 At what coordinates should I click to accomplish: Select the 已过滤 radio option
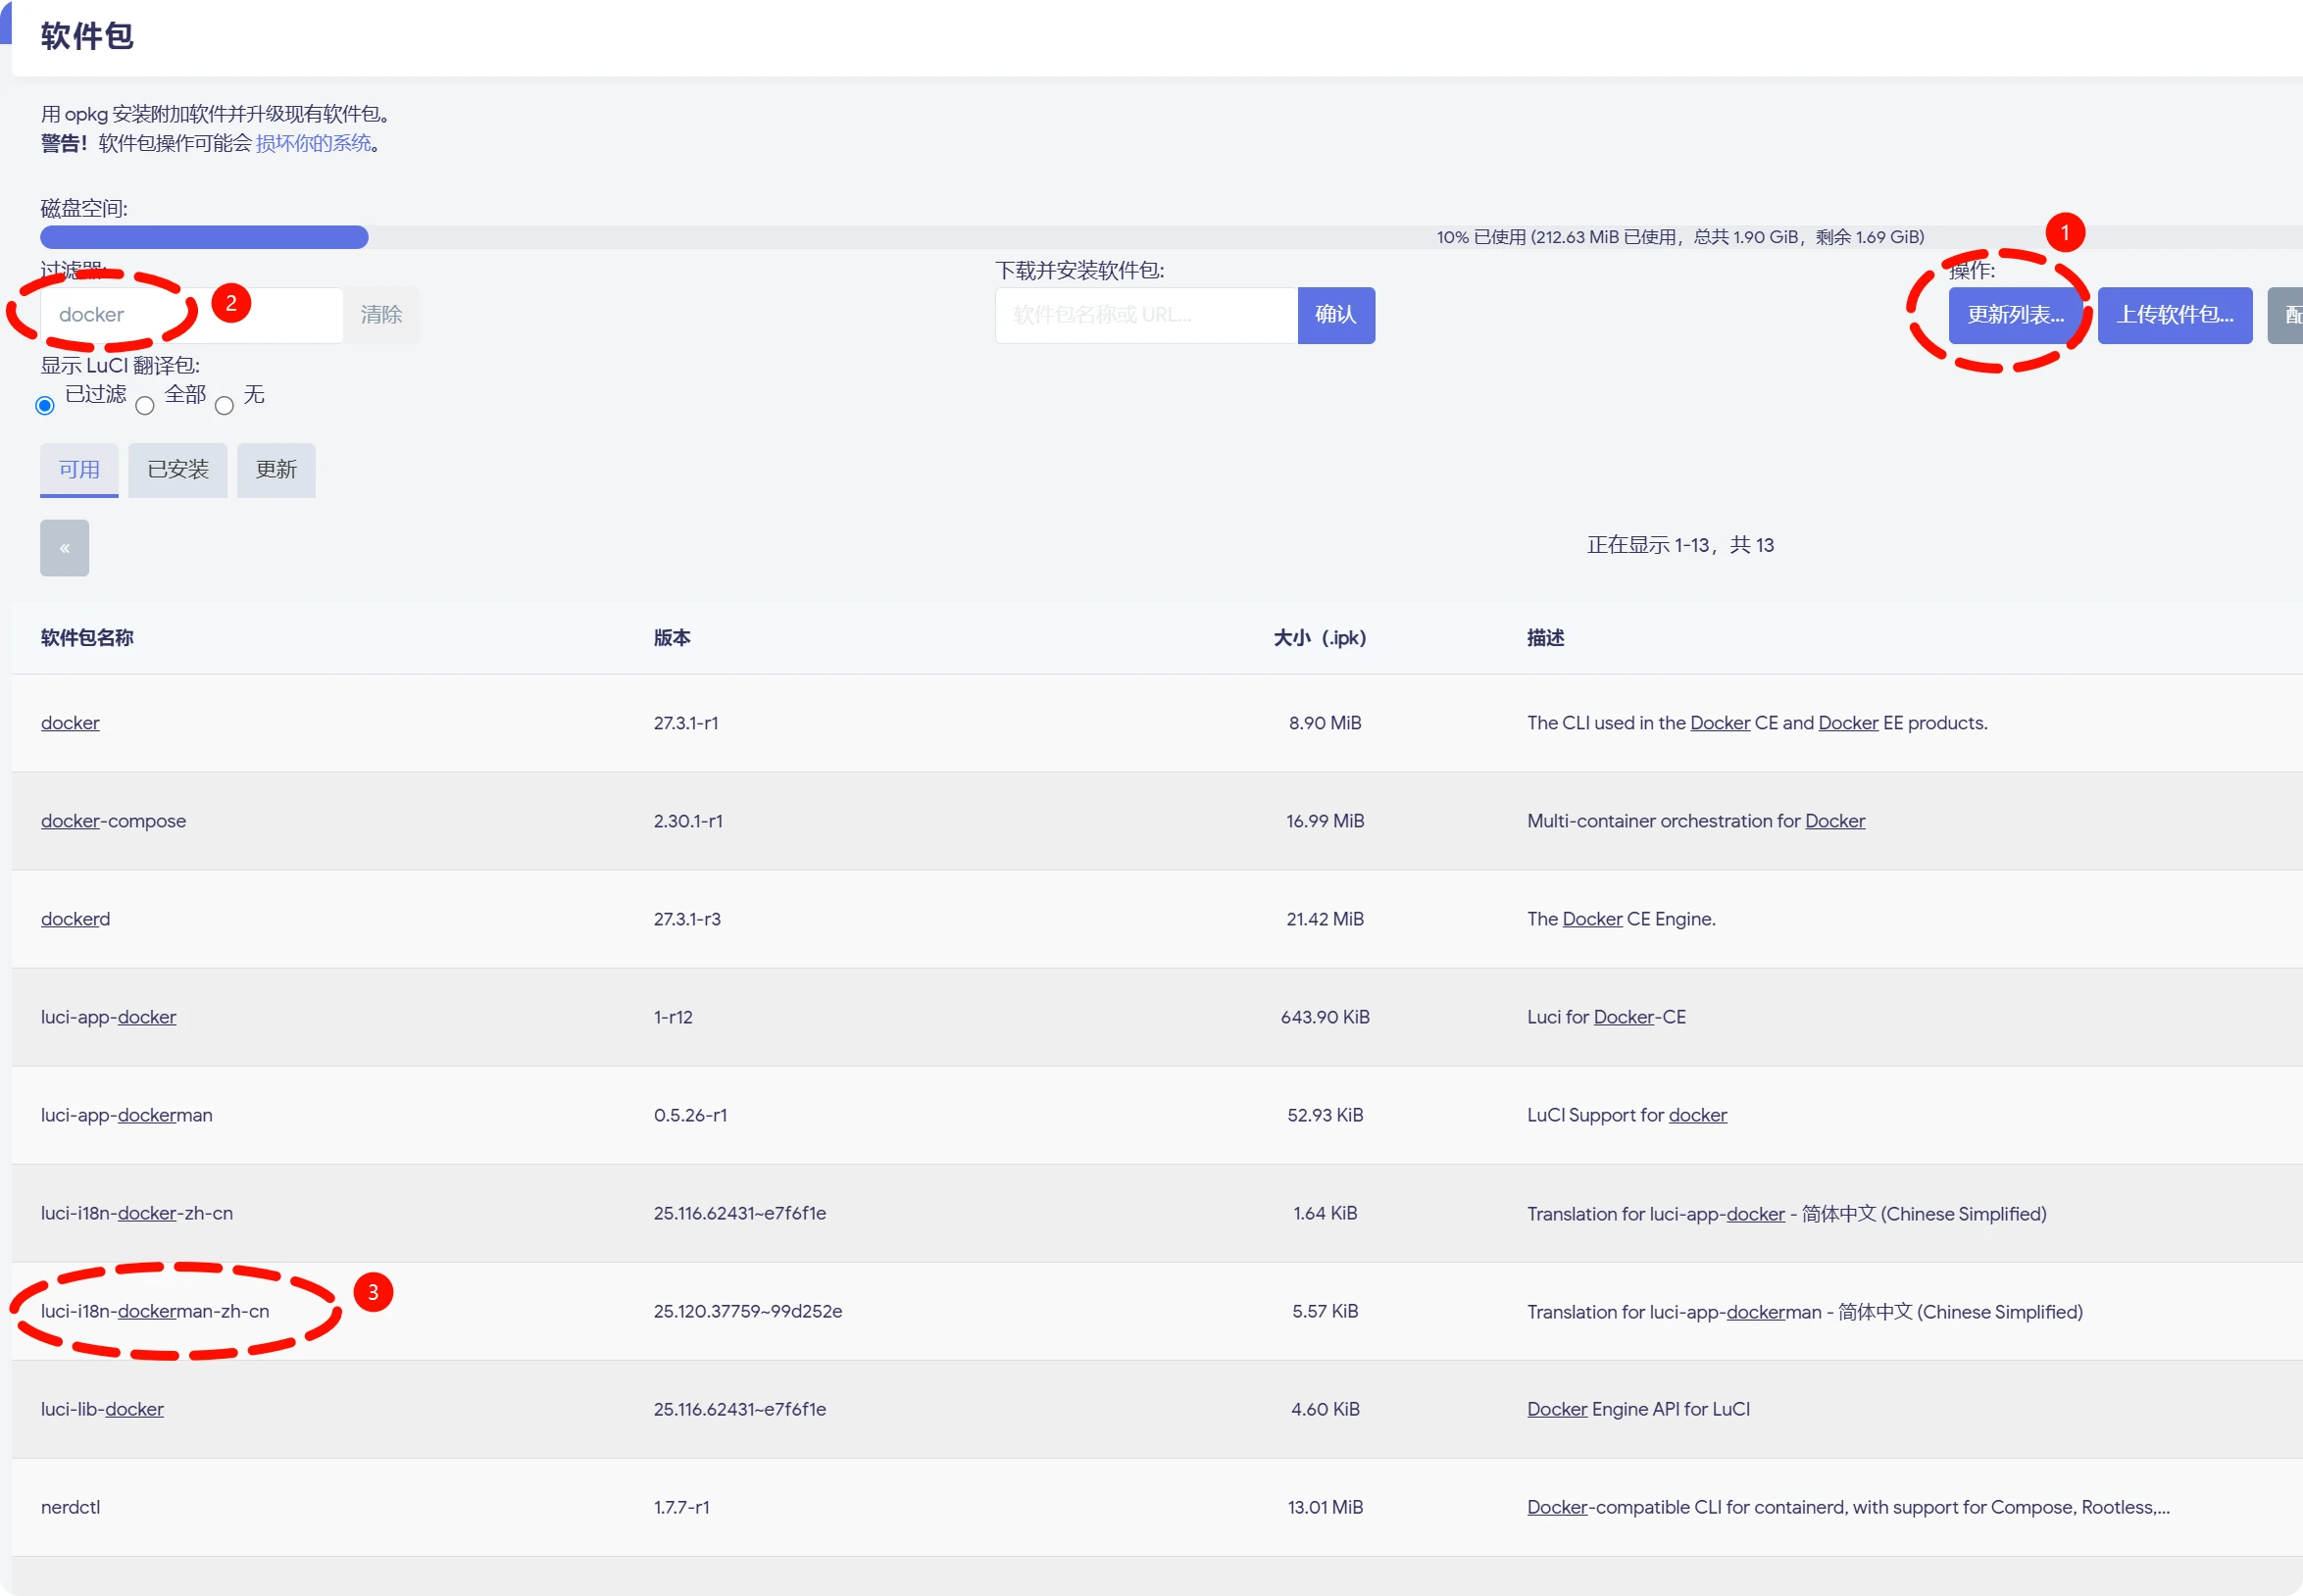(x=45, y=405)
